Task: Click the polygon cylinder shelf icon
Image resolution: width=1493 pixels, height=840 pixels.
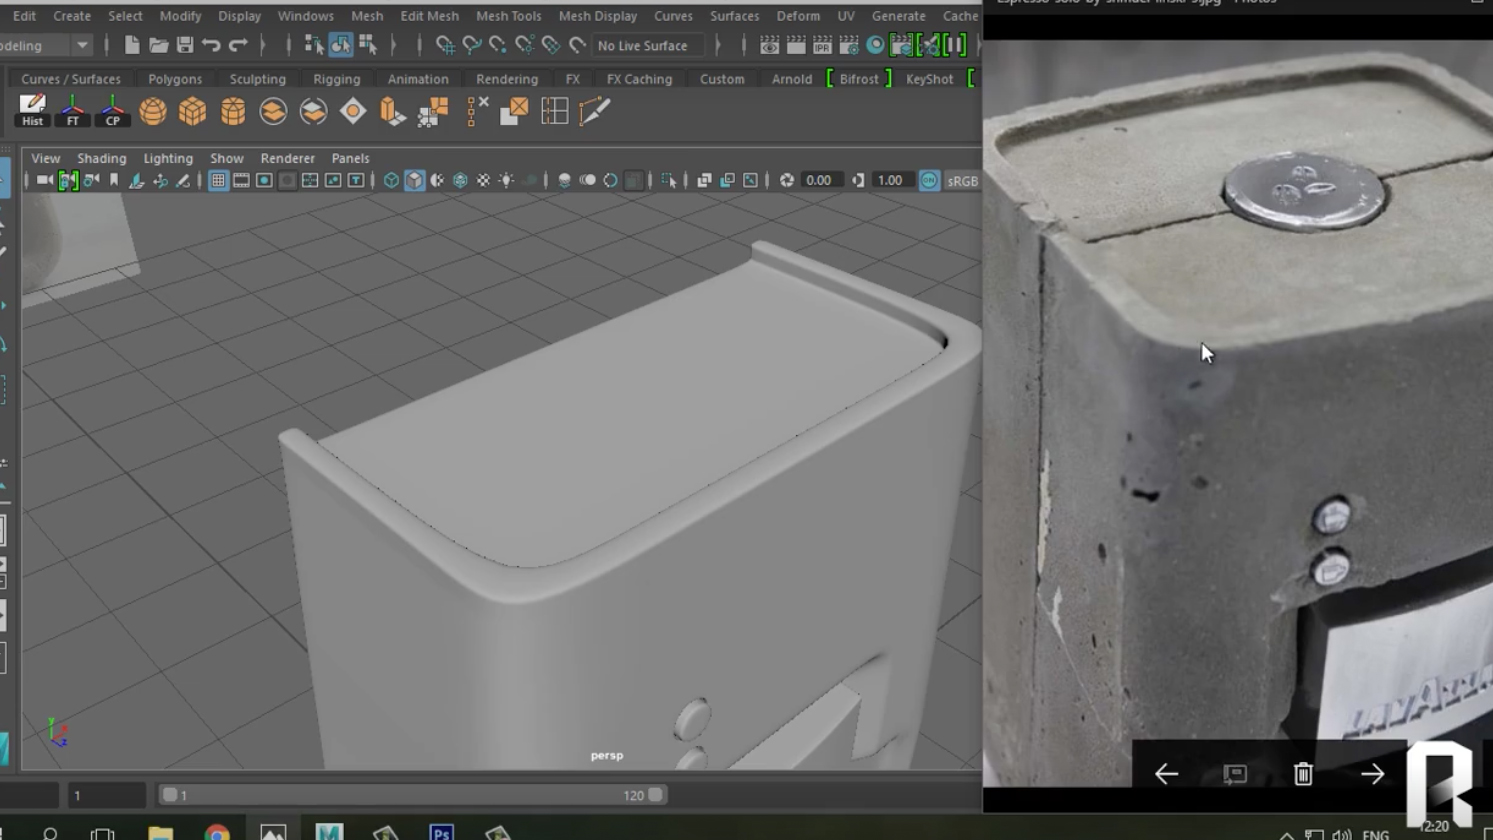Action: [x=233, y=111]
